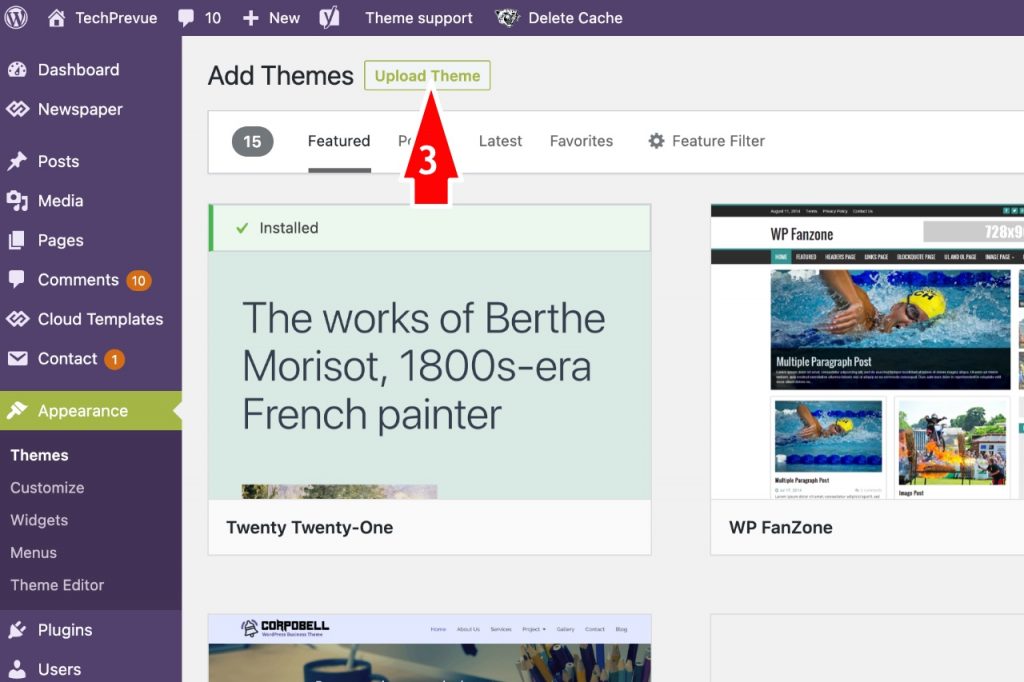Click the Installed notice on Twenty Twenty-One
Screen dimensions: 1024x682
coord(430,228)
